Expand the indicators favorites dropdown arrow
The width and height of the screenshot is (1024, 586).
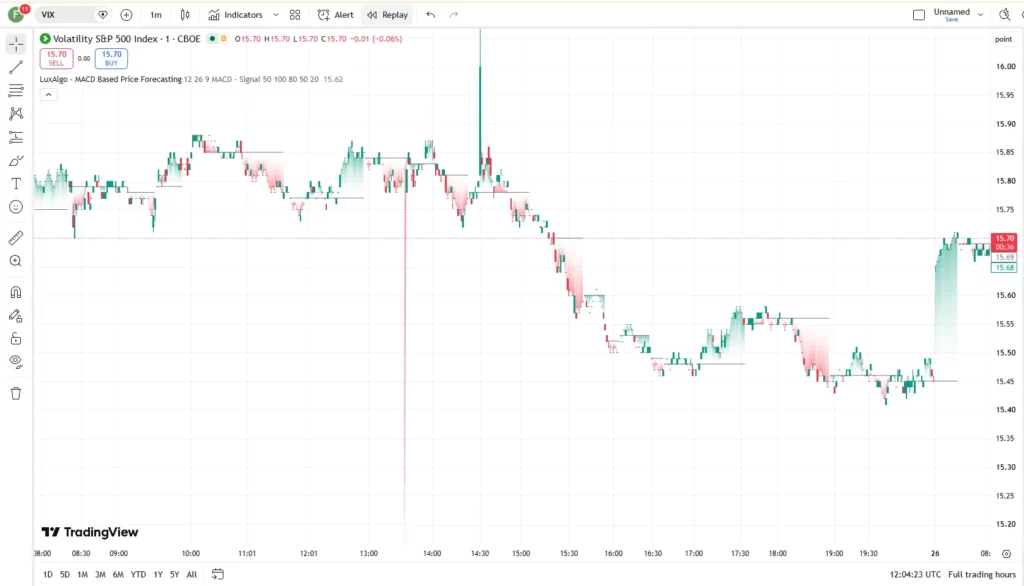pyautogui.click(x=276, y=14)
